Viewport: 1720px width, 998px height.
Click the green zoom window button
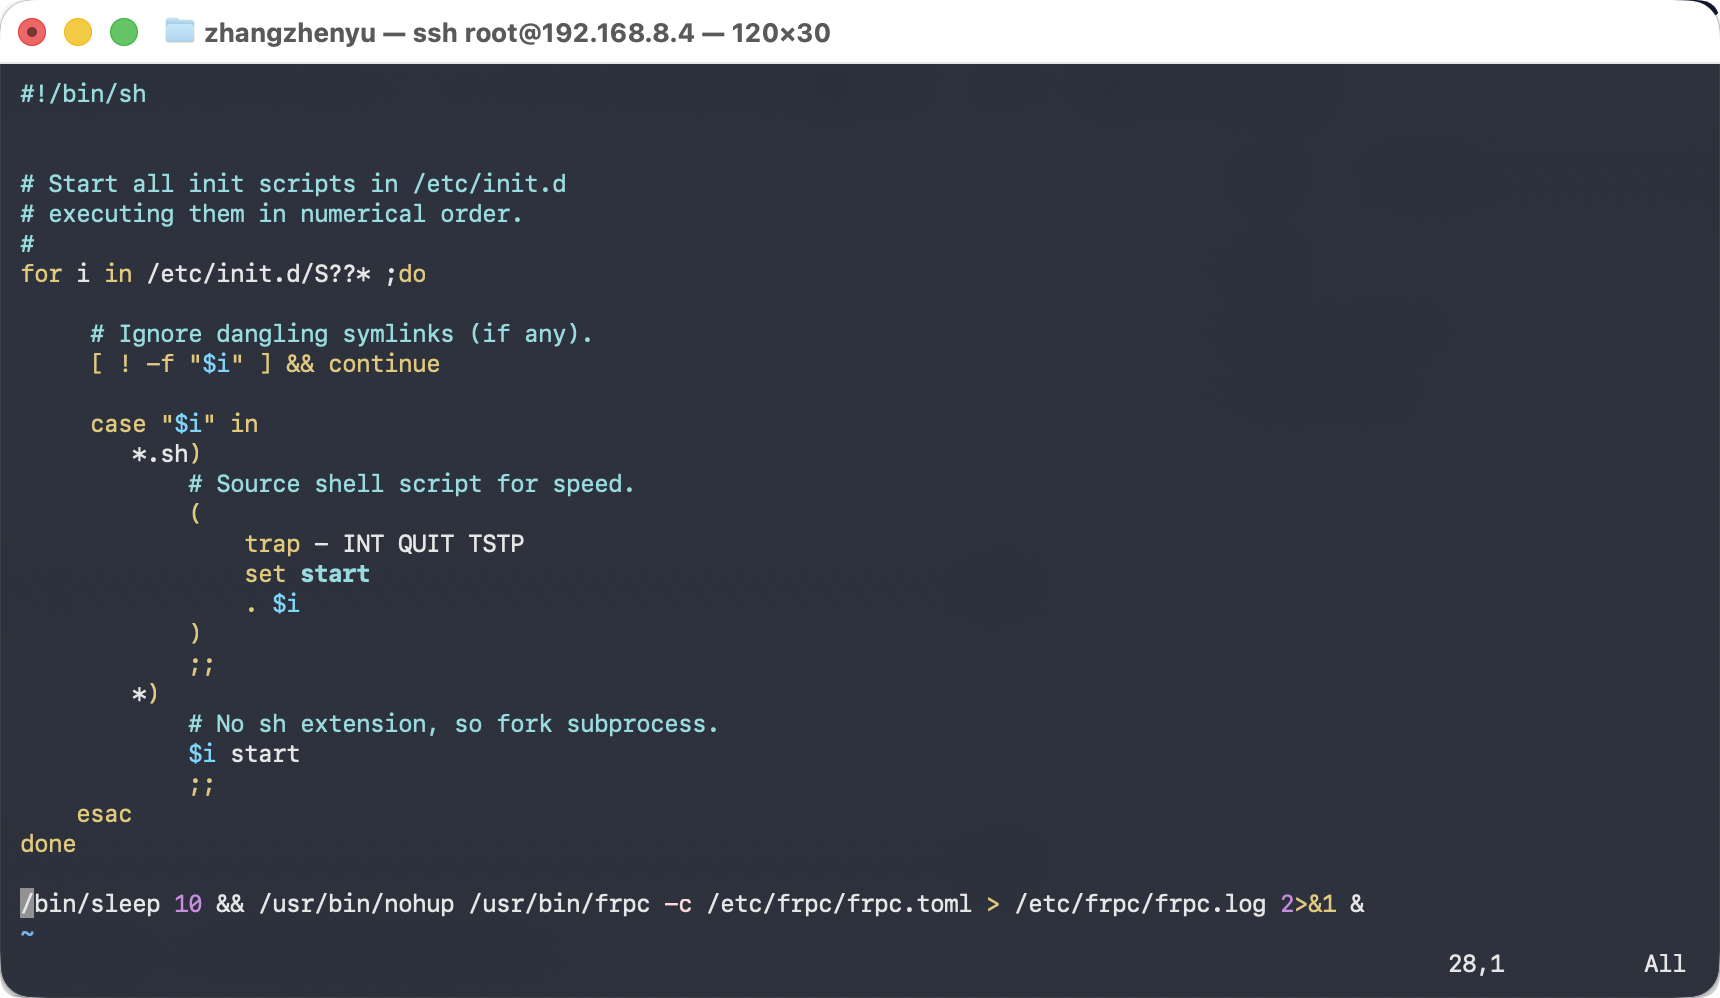[124, 33]
